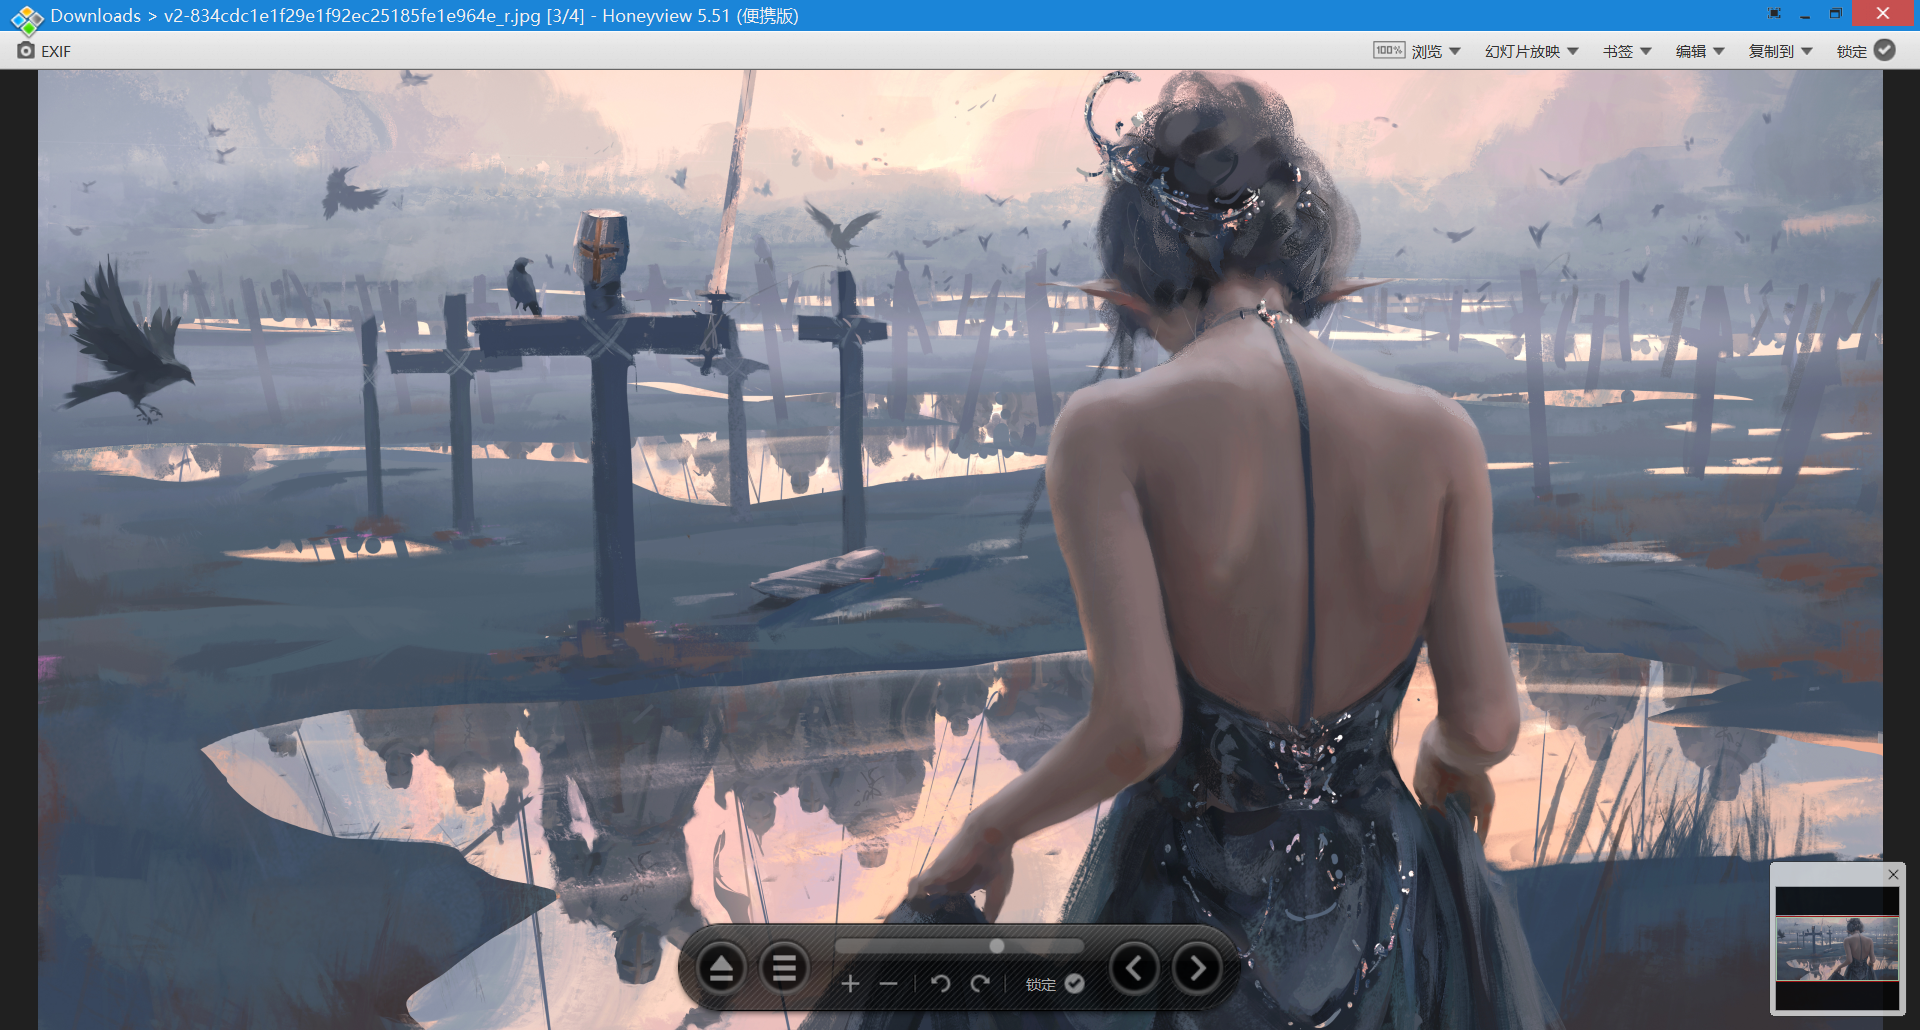Toggle fullscreen mode button in title bar
Viewport: 1920px width, 1030px height.
(1774, 14)
